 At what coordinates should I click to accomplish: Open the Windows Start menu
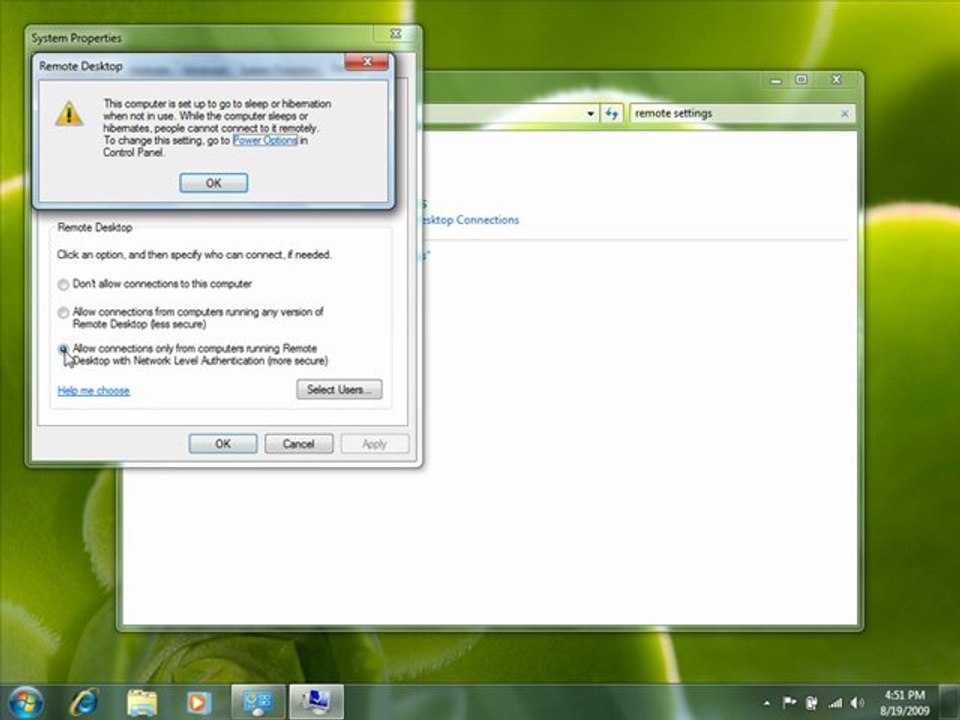pyautogui.click(x=26, y=702)
